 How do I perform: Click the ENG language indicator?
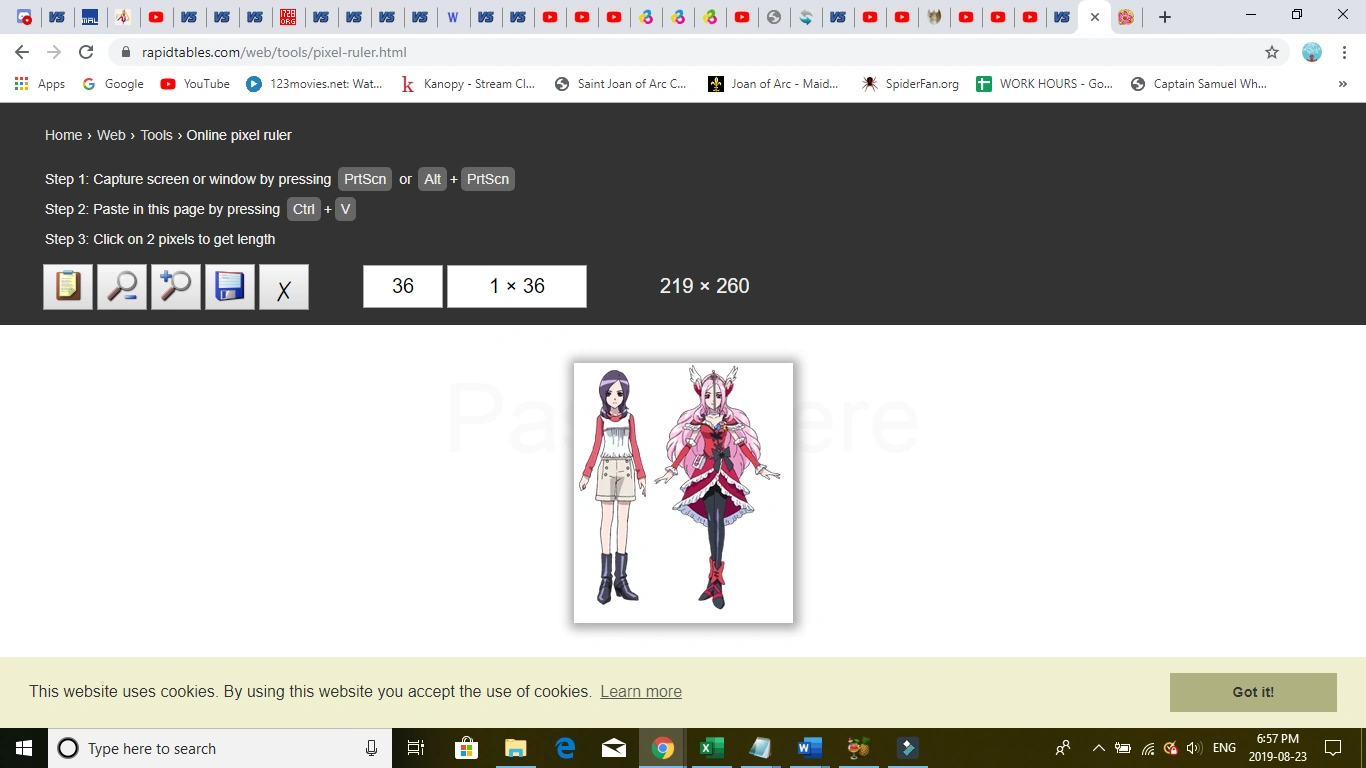[1224, 748]
